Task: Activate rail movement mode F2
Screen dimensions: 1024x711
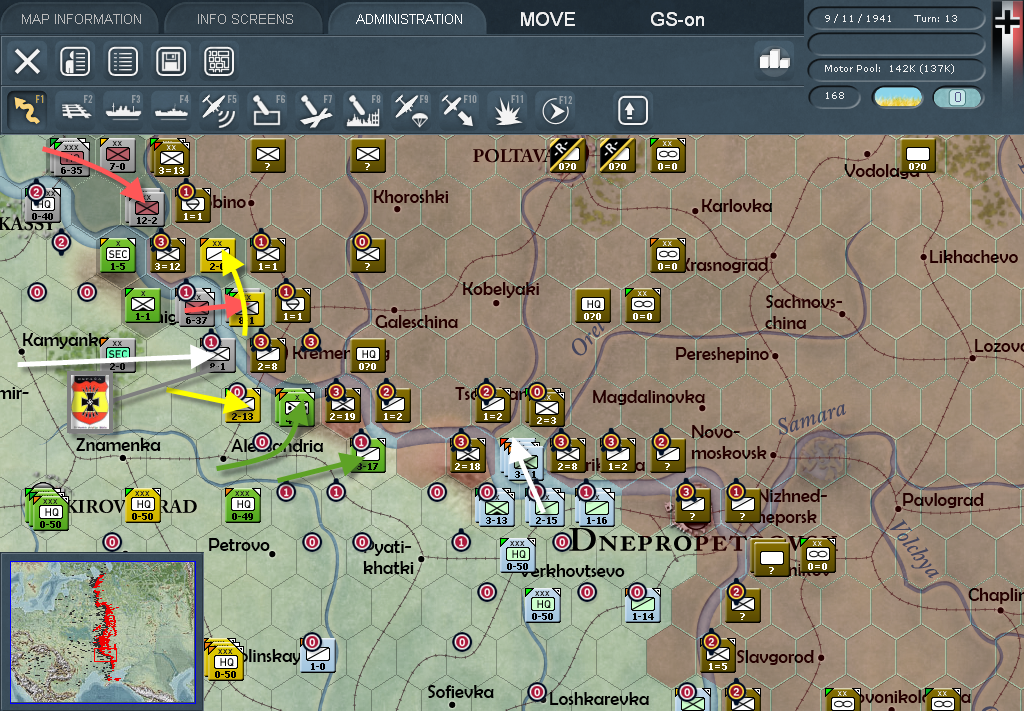Action: 76,109
